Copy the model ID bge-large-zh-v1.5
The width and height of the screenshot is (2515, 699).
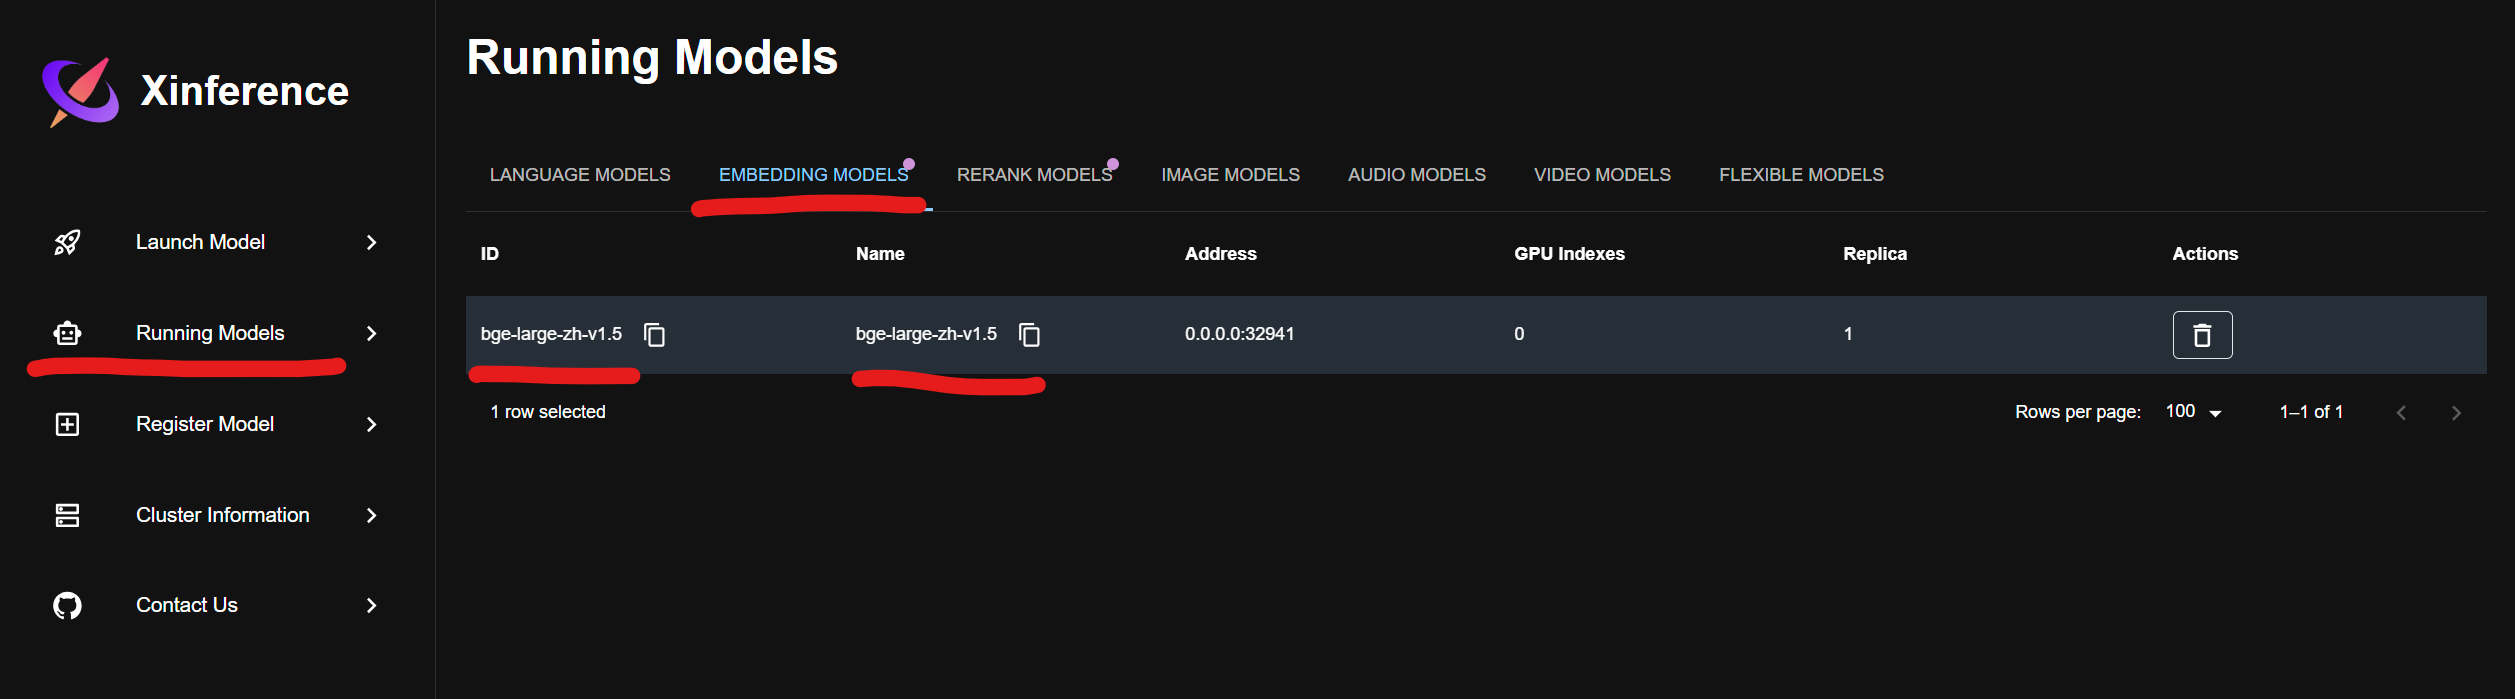(x=655, y=334)
